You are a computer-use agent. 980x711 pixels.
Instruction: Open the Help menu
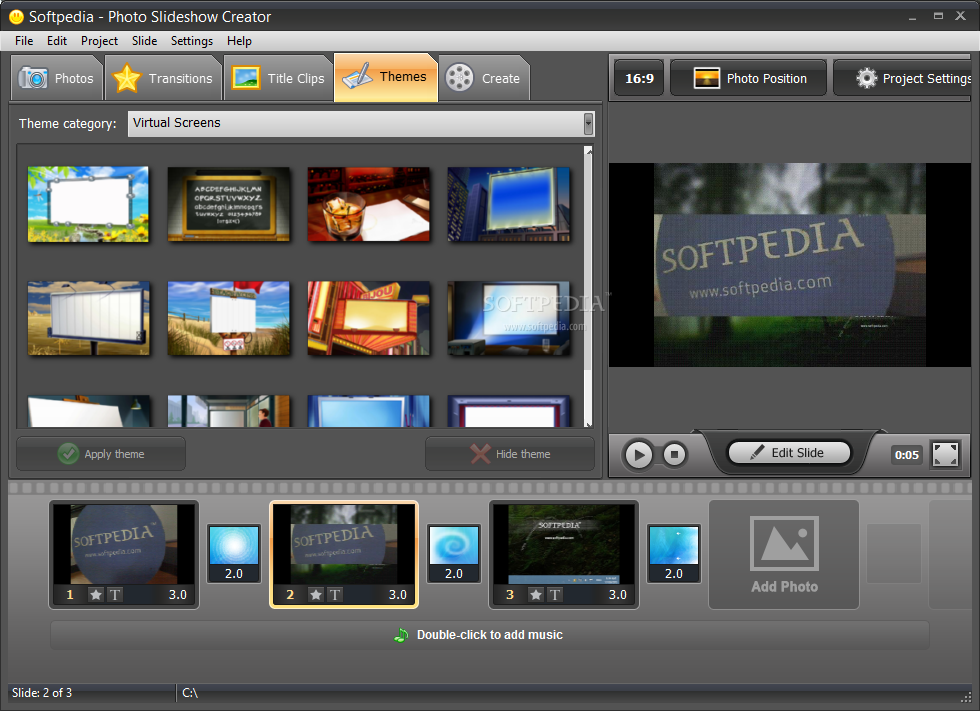click(x=239, y=41)
